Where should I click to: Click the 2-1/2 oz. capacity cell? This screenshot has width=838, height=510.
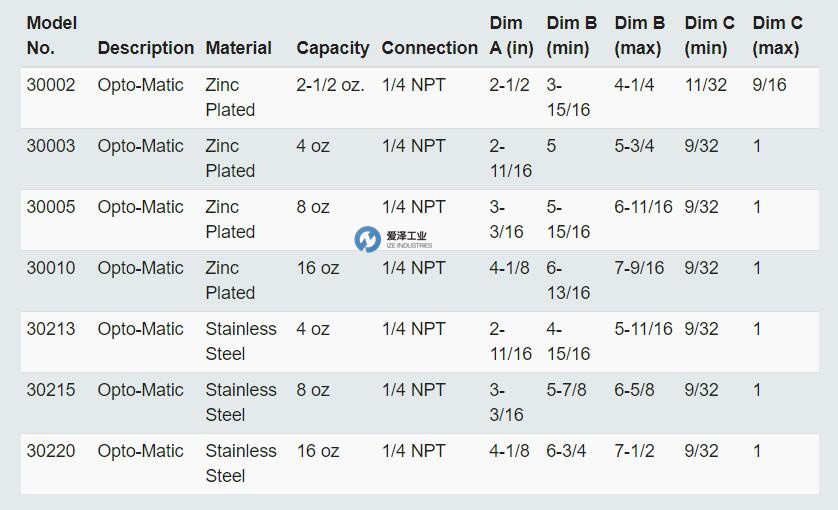pos(331,86)
